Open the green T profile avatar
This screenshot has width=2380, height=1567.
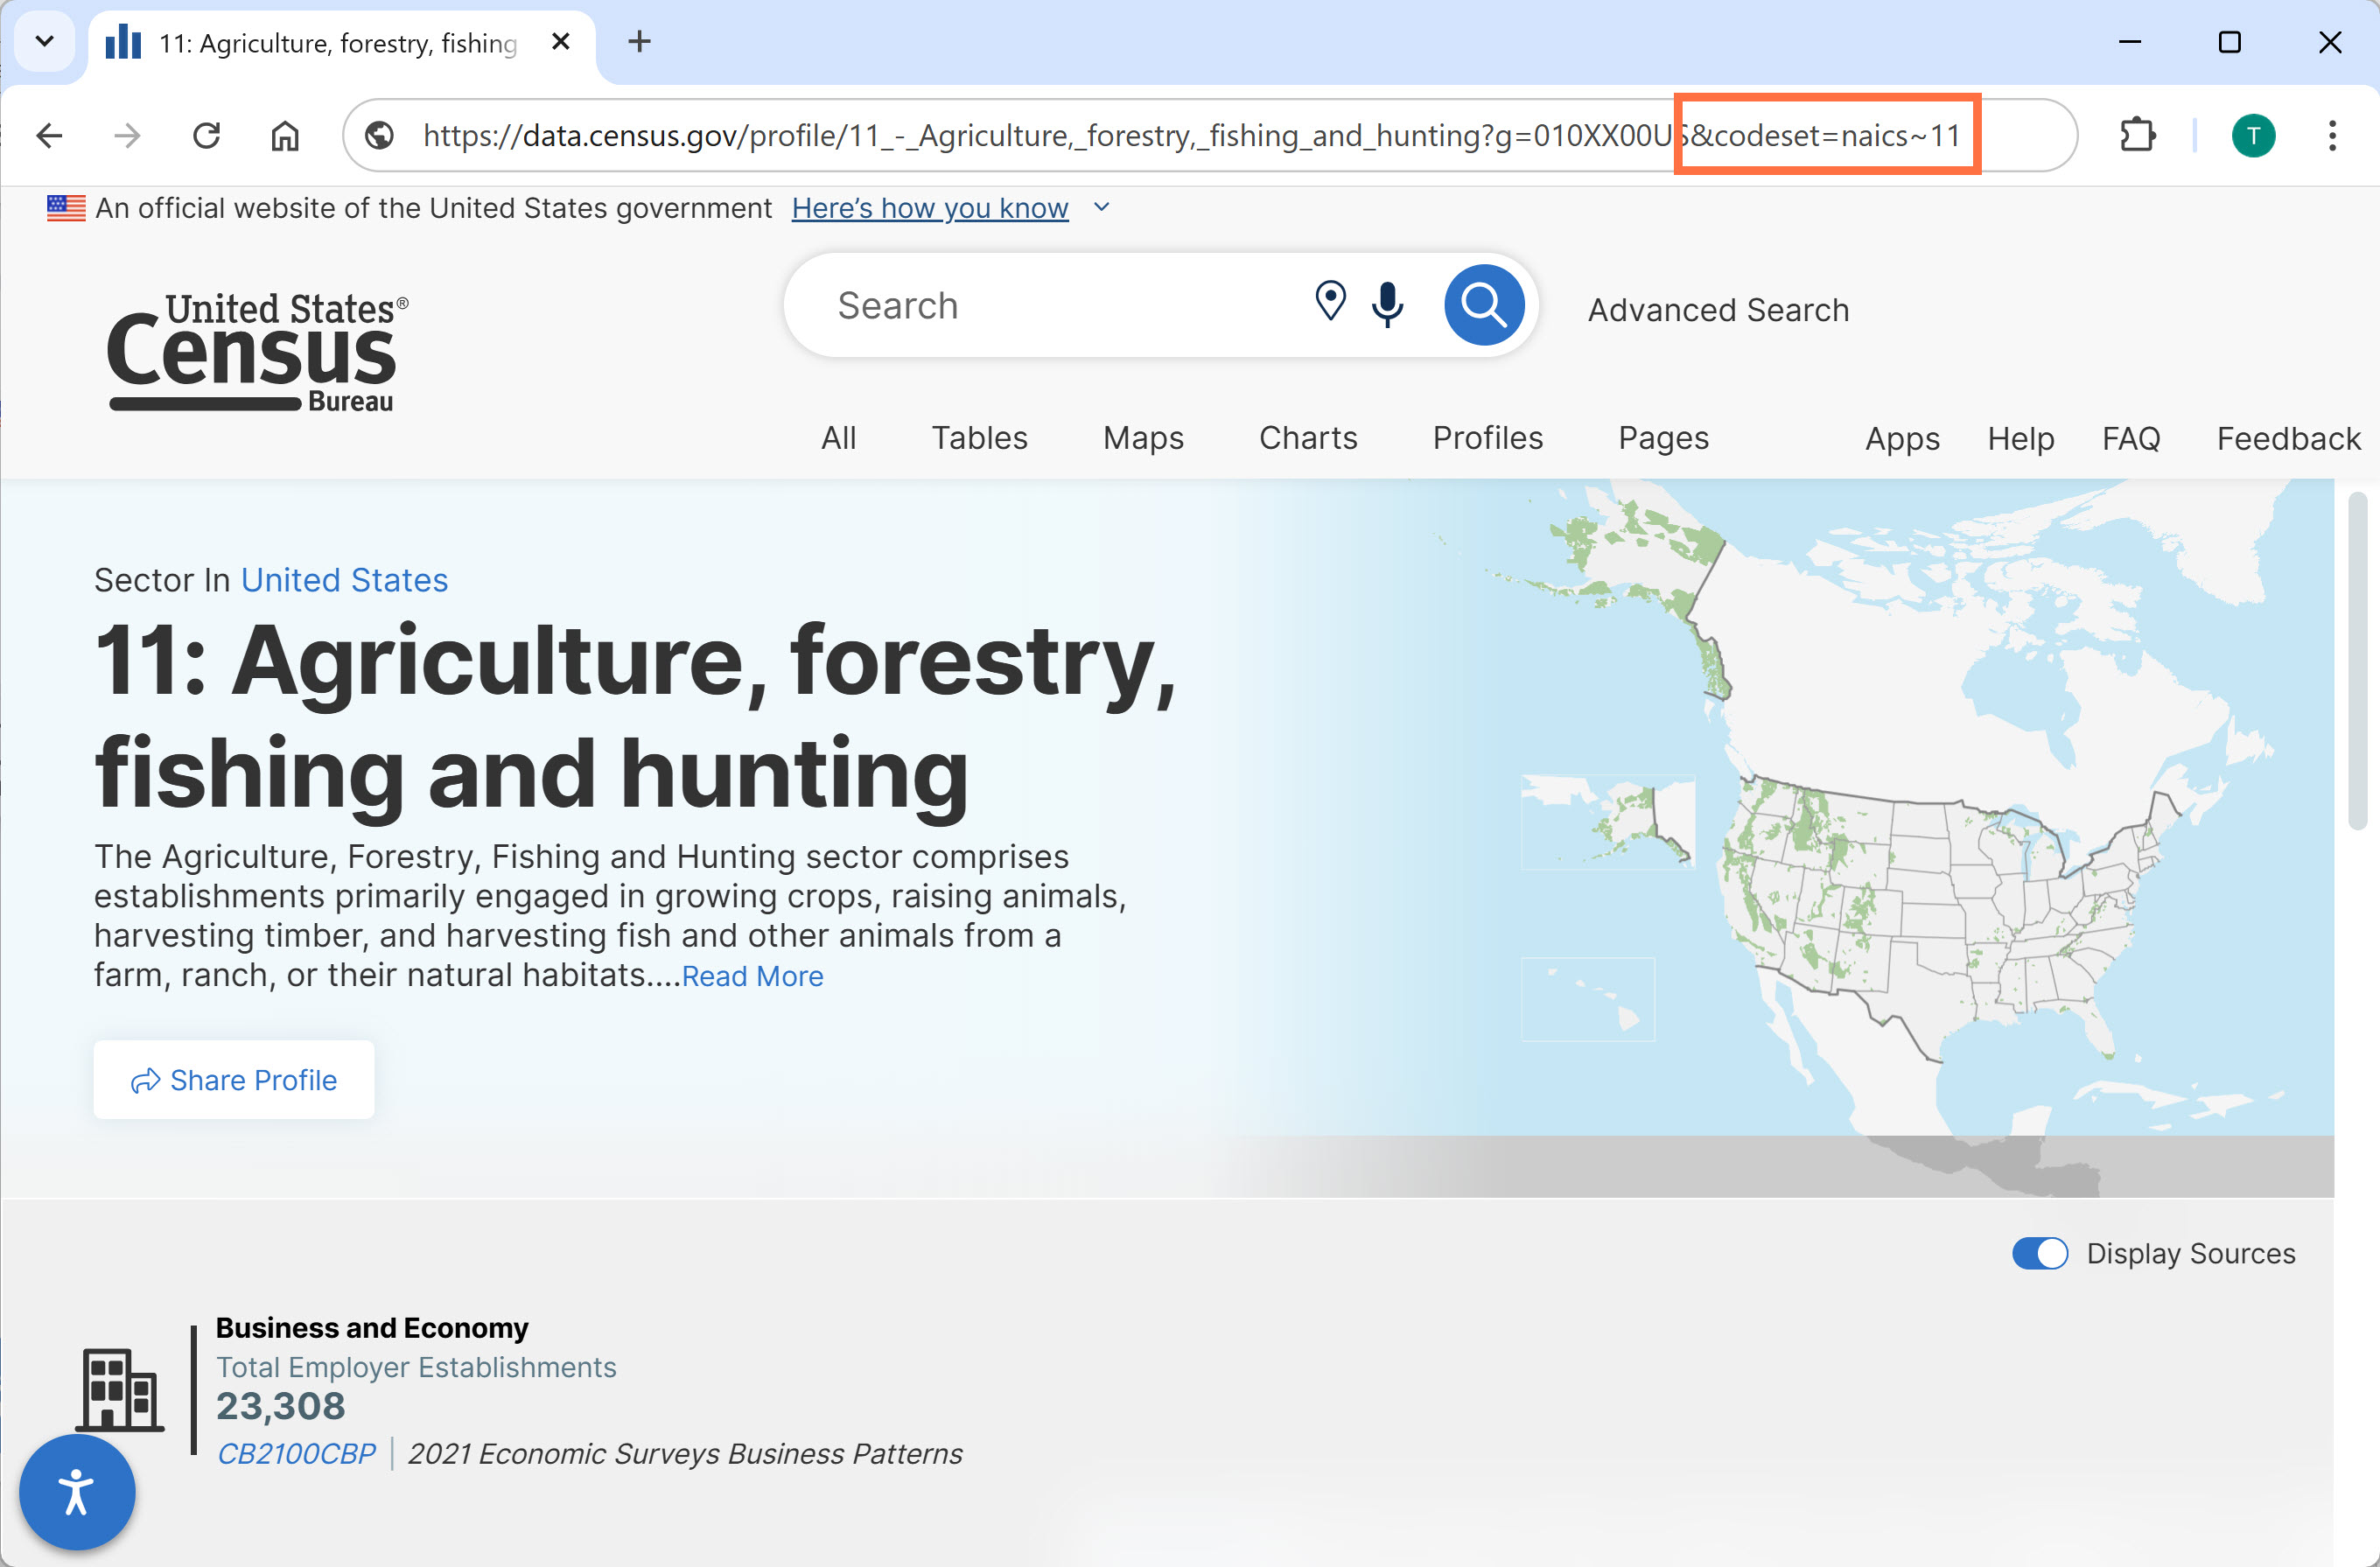pyautogui.click(x=2253, y=135)
